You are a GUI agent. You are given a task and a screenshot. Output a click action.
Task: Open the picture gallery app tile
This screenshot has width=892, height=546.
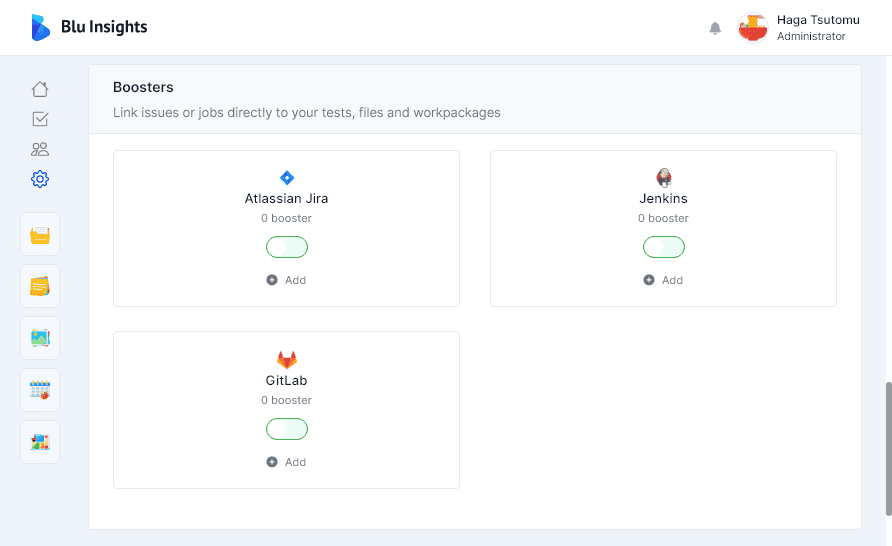(x=40, y=338)
